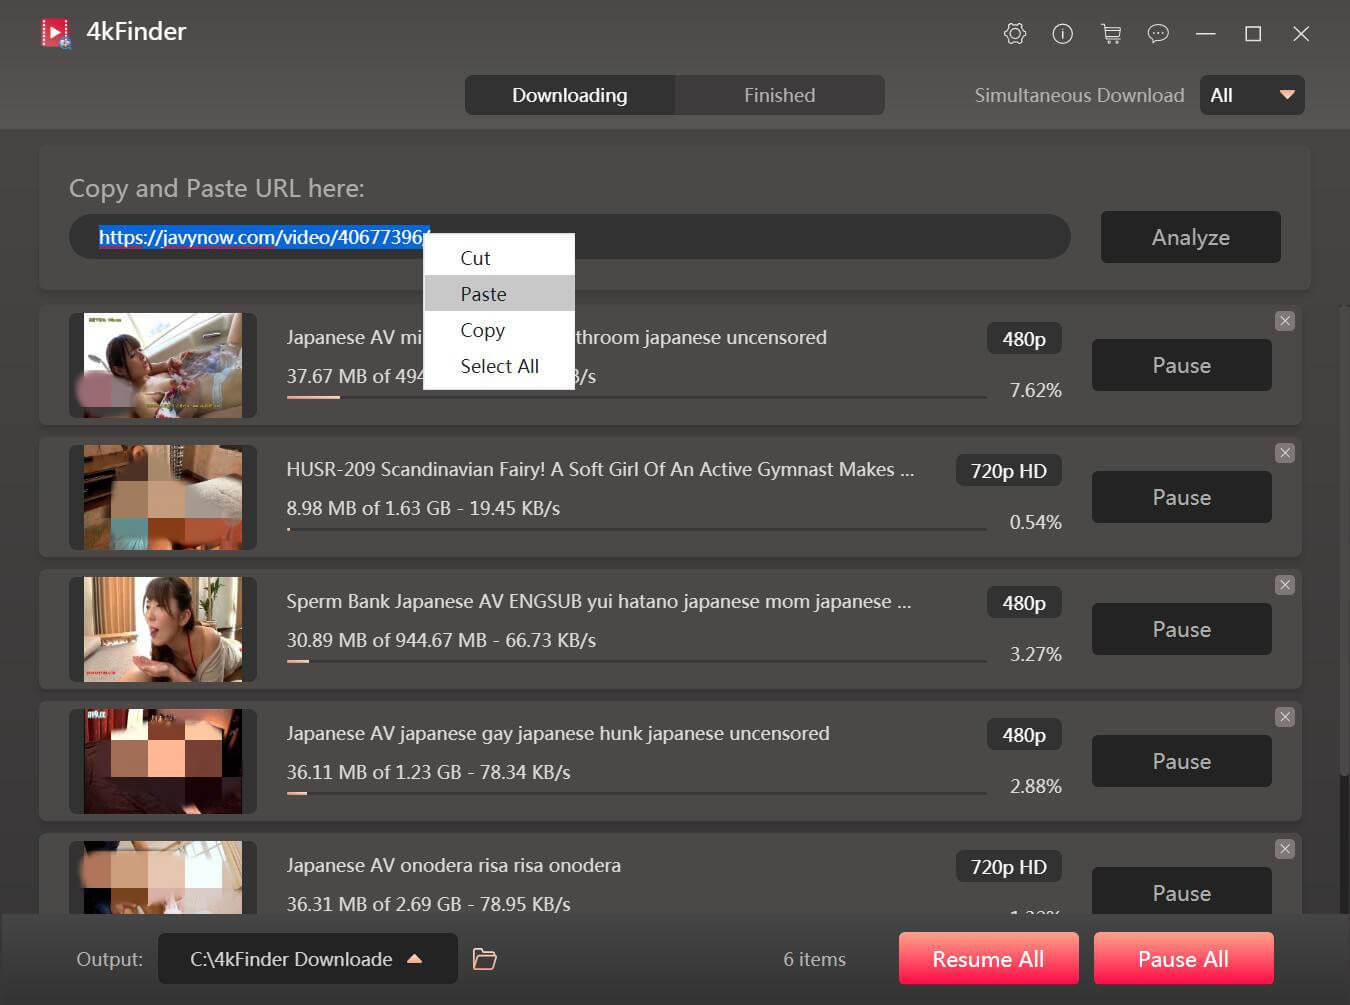Remove the download at 2.88% progress
1350x1005 pixels.
1285,717
